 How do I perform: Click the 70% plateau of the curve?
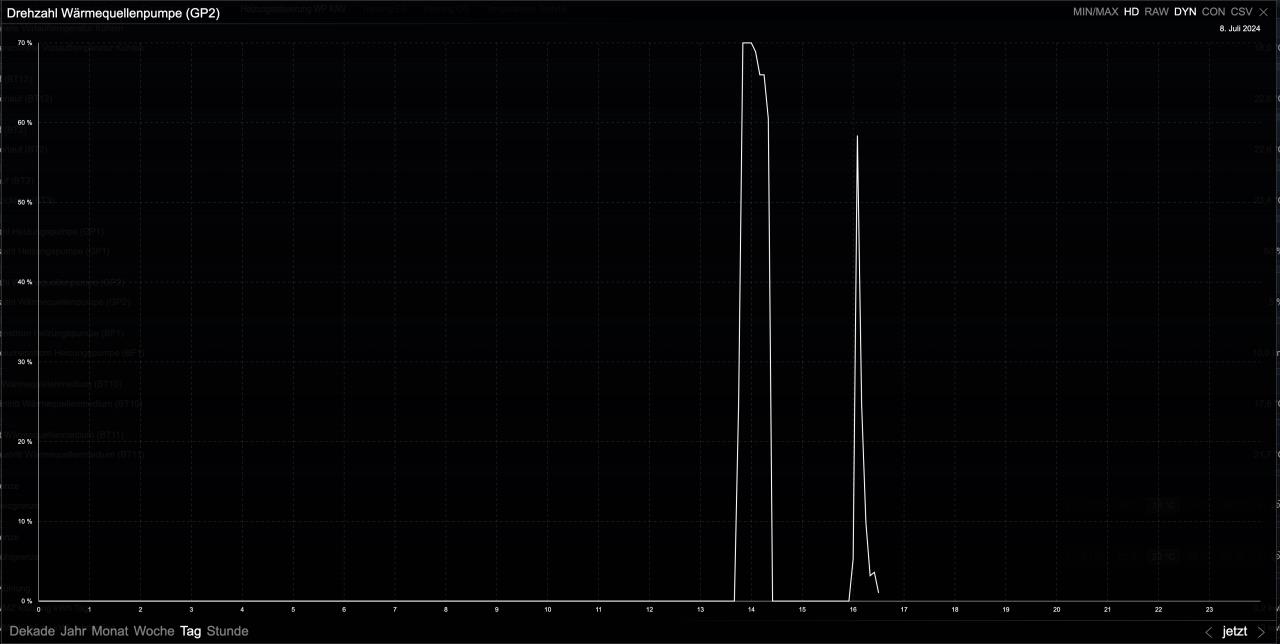(x=747, y=43)
